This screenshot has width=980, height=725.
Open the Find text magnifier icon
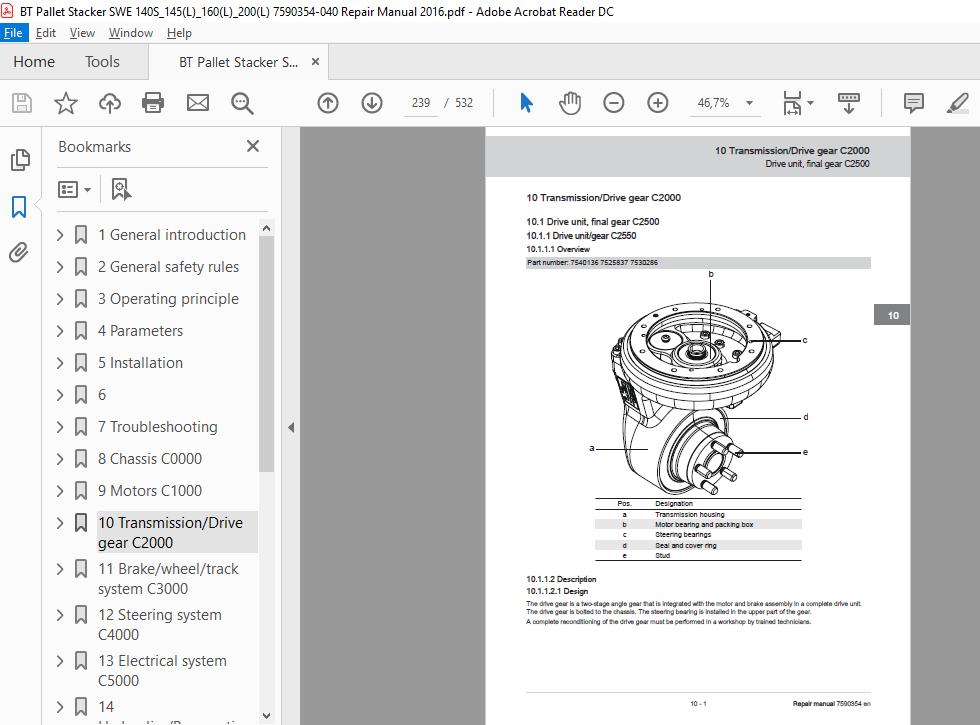[x=242, y=103]
